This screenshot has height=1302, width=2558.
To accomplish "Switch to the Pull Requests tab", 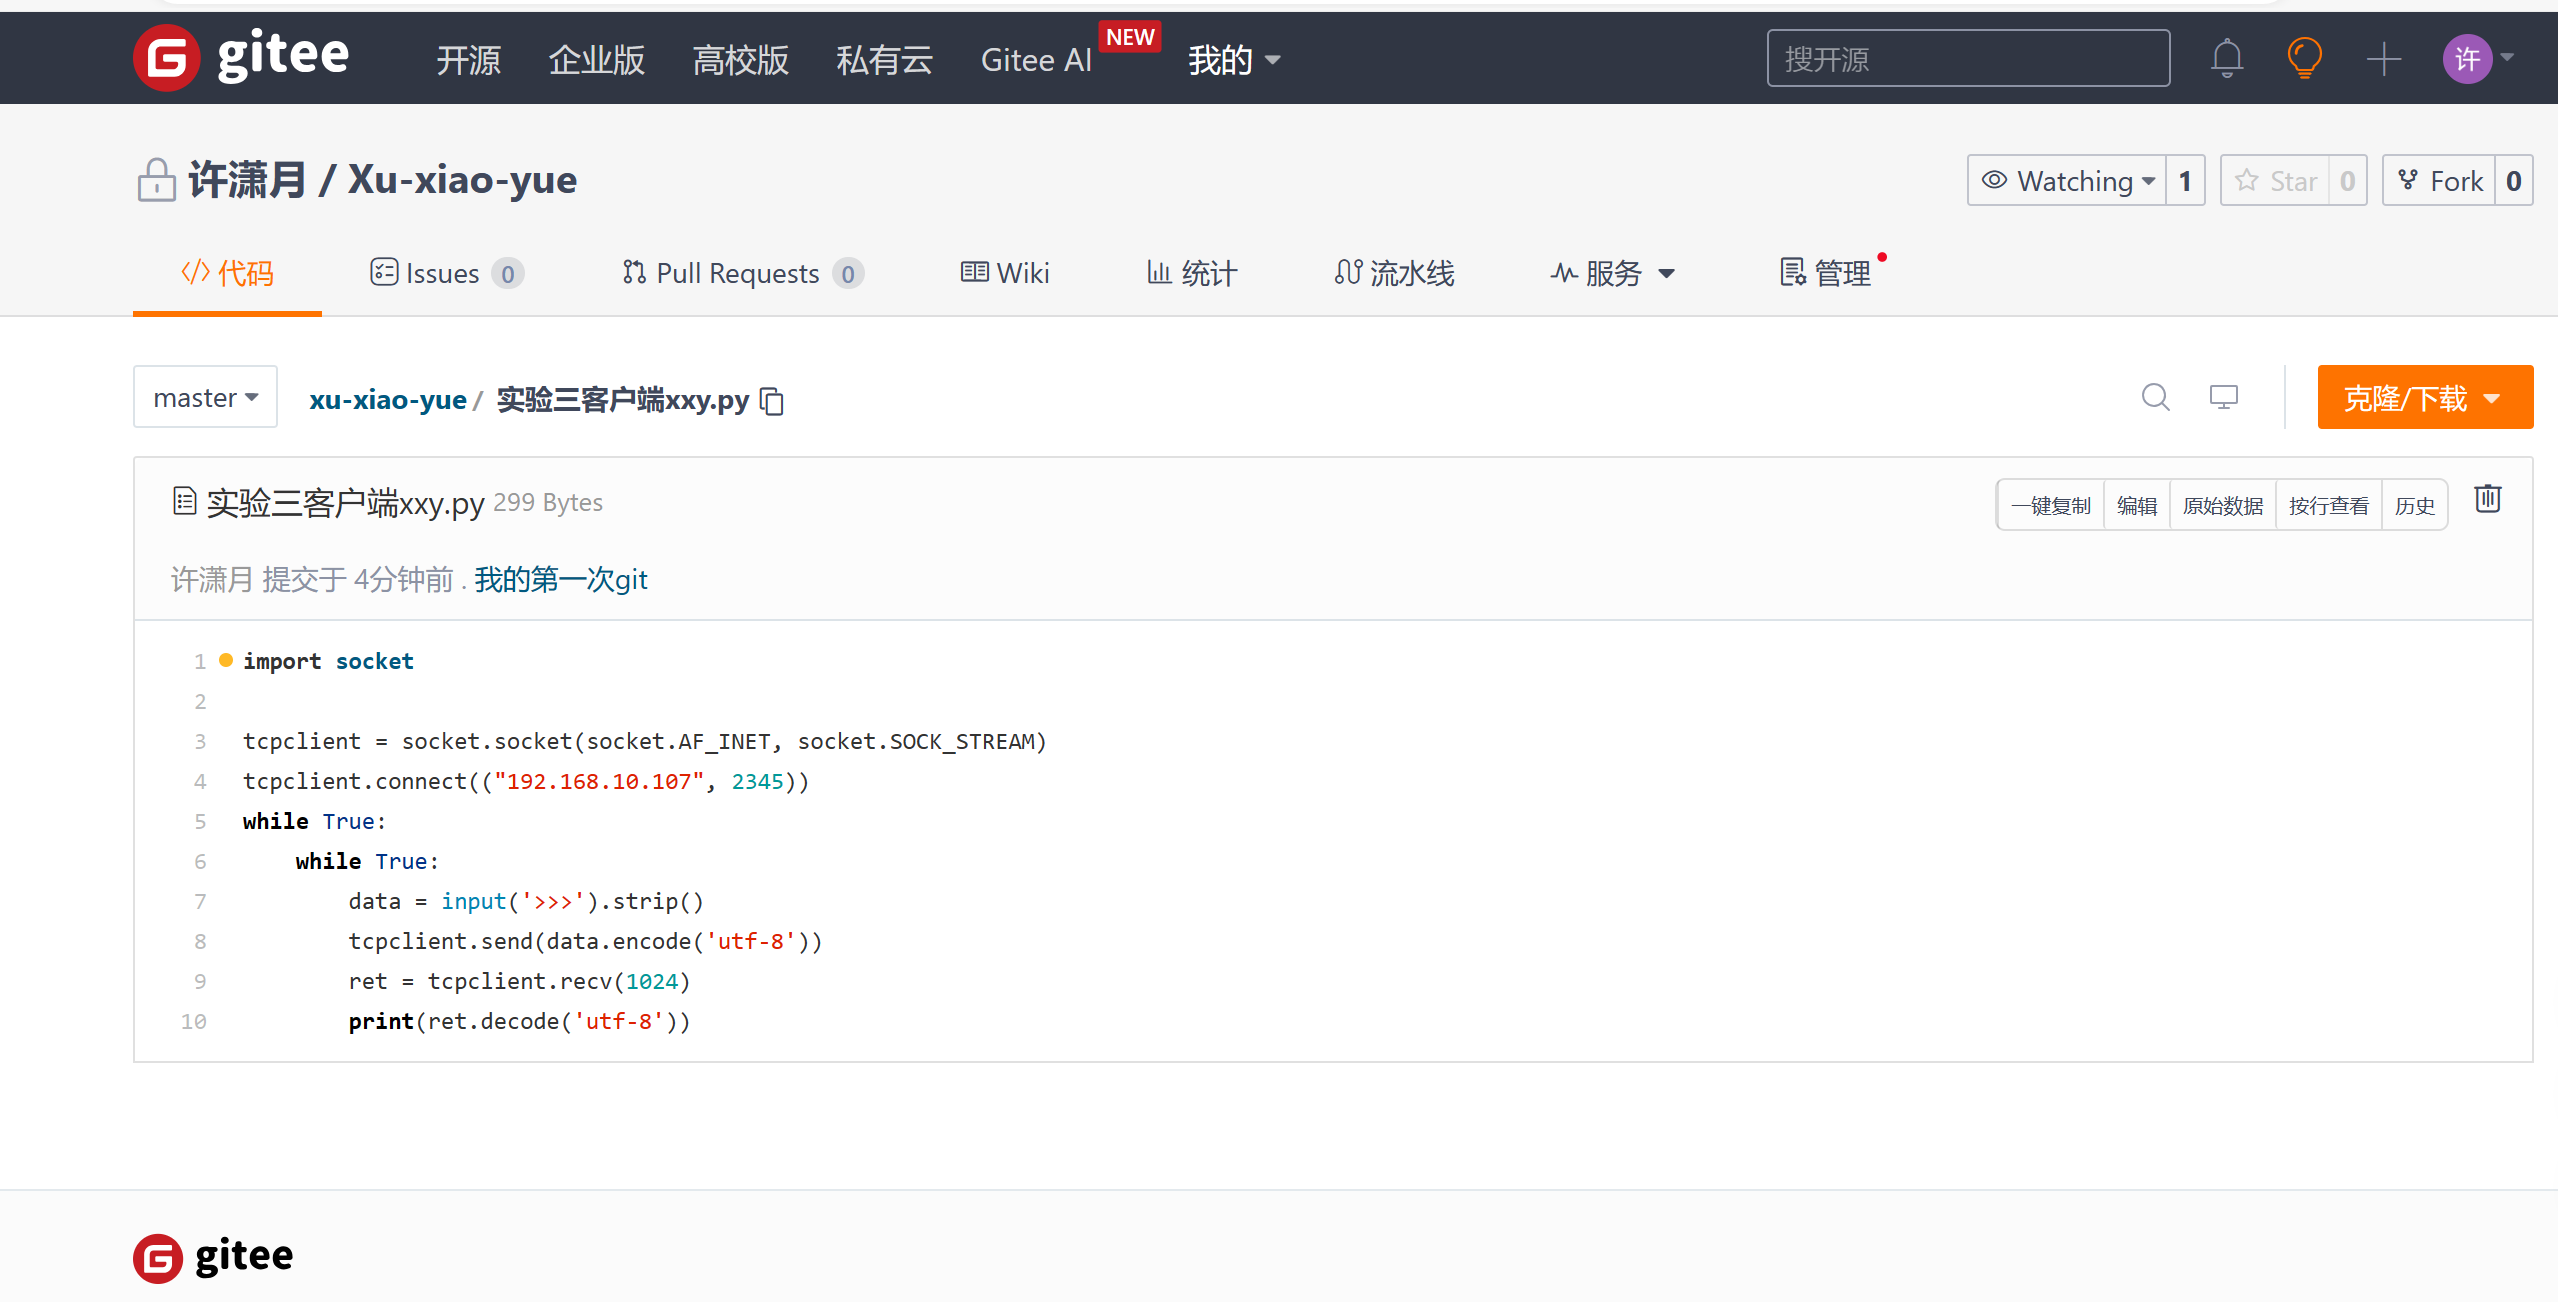I will pos(740,273).
